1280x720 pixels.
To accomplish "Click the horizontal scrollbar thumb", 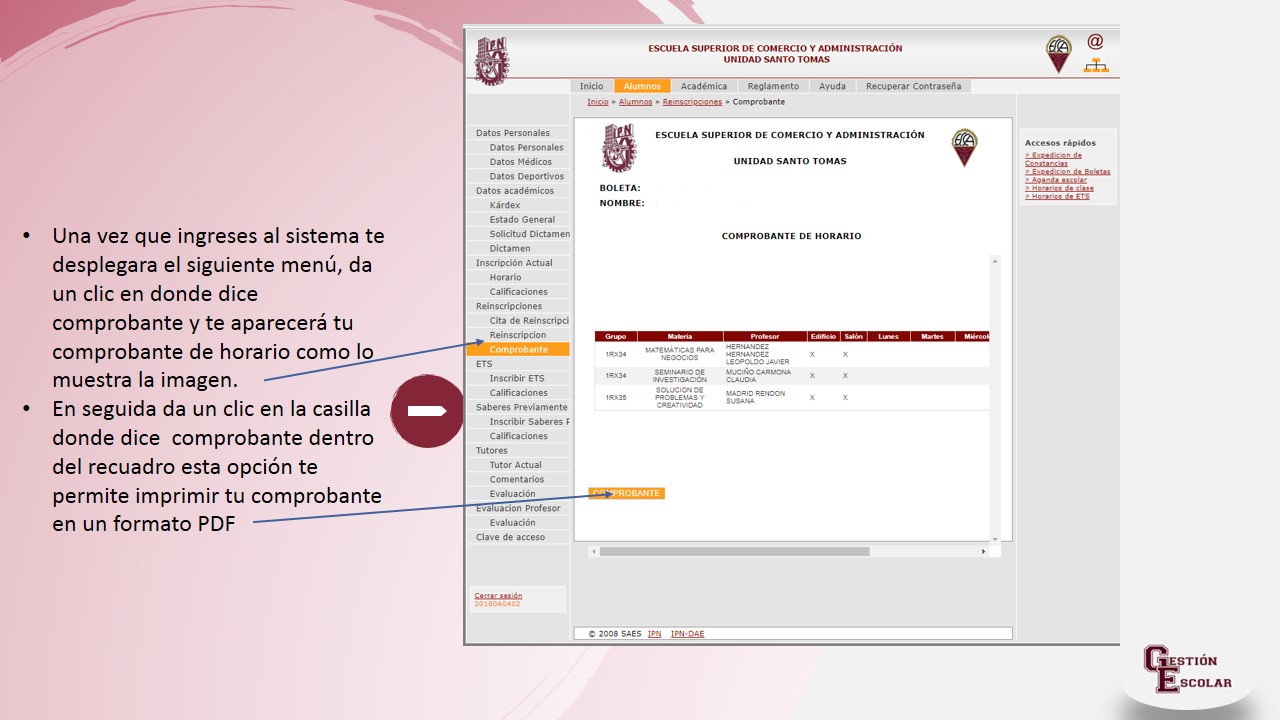I will pyautogui.click(x=734, y=551).
